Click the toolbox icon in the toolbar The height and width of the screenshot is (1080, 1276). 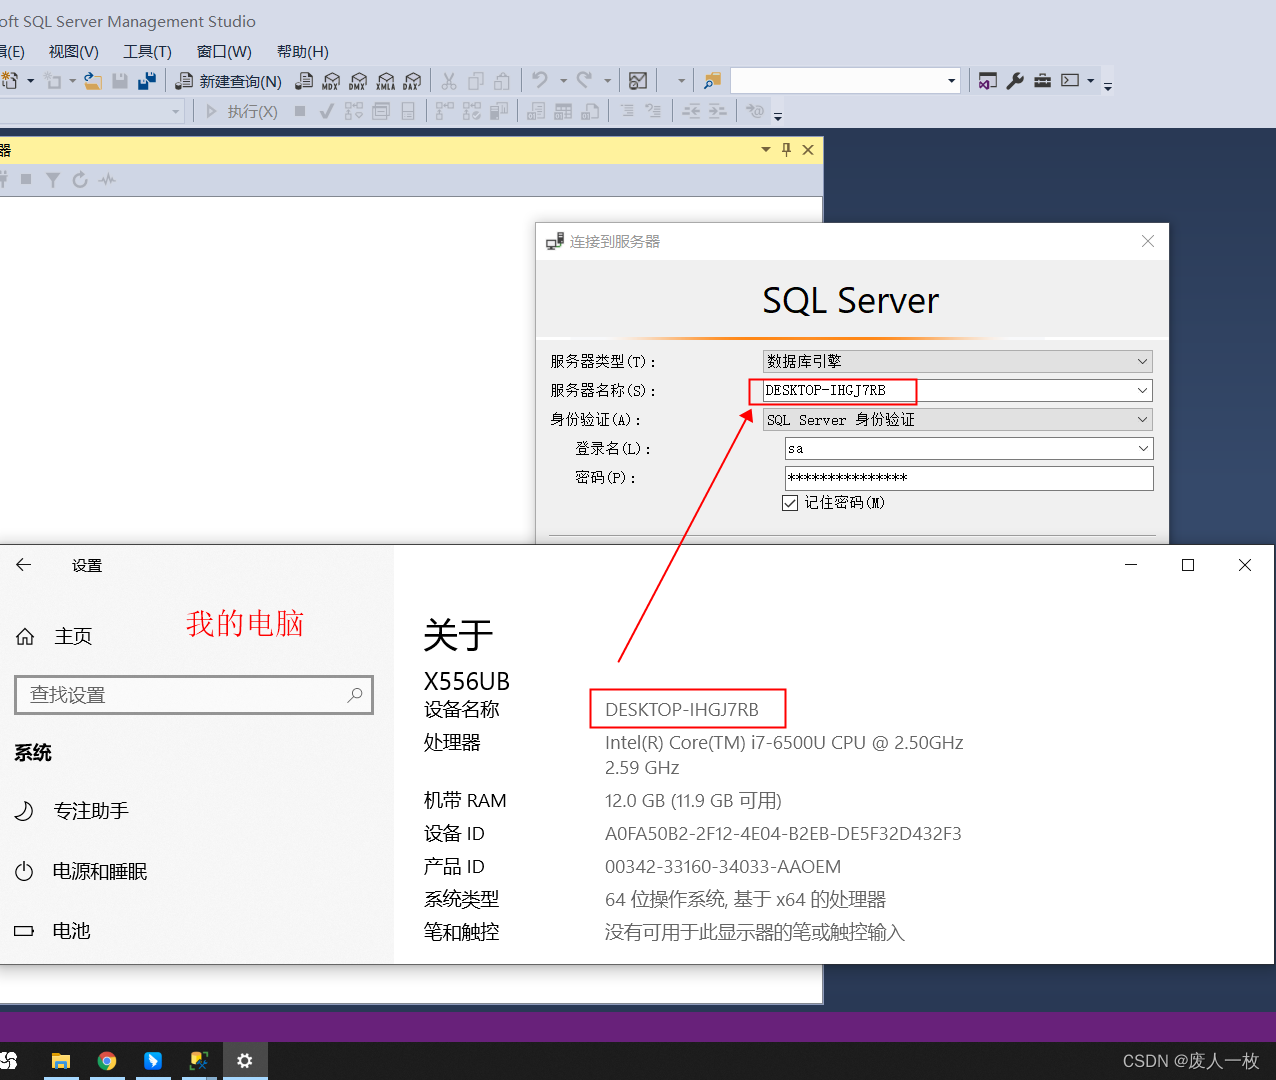[1042, 81]
